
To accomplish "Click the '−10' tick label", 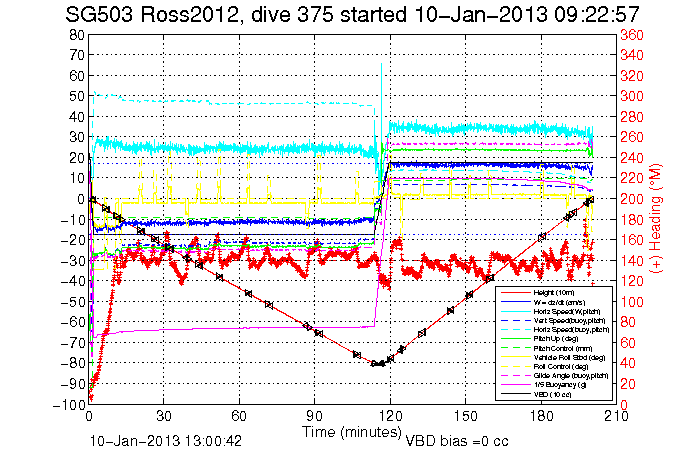I will tap(72, 219).
